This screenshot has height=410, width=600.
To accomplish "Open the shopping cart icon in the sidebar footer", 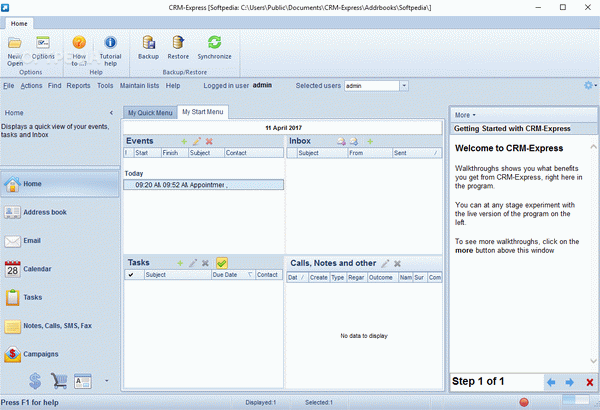I will point(59,381).
